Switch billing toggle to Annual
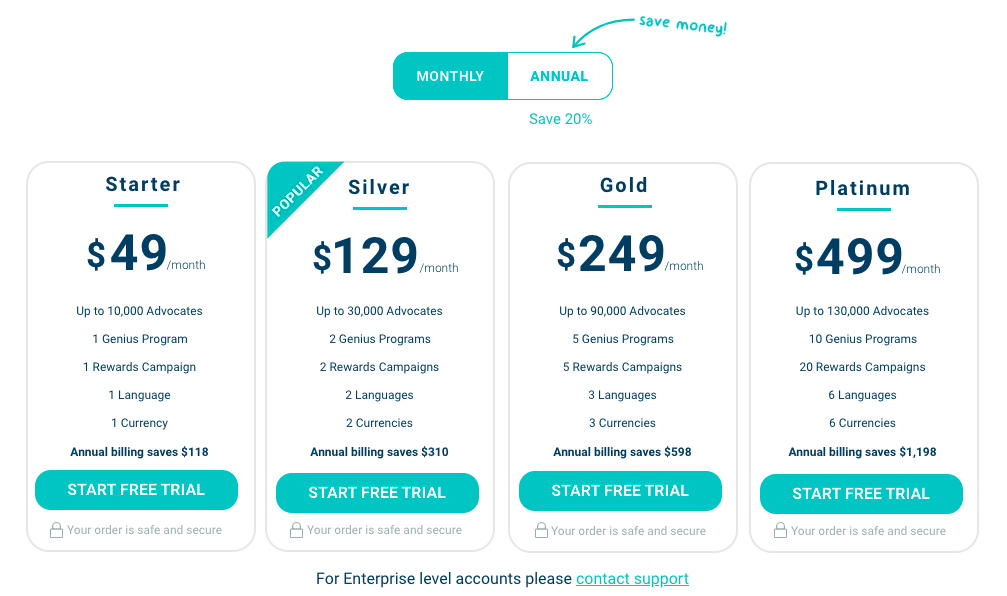The height and width of the screenshot is (596, 1007). (559, 76)
